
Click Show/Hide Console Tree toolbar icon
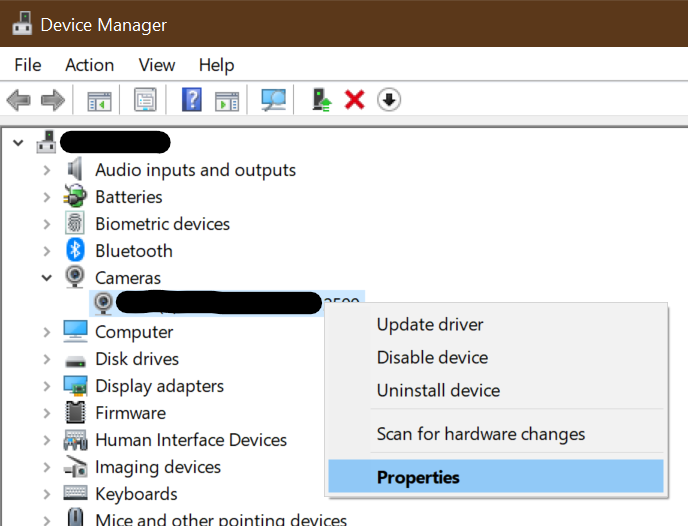(x=99, y=100)
